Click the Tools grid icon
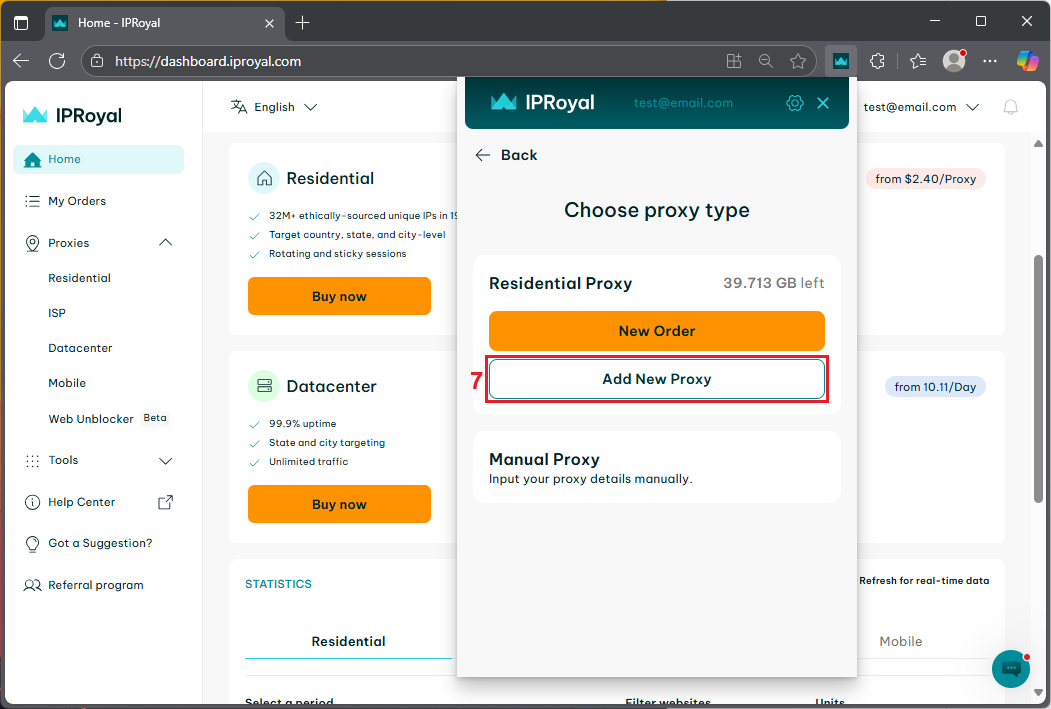 [x=32, y=460]
